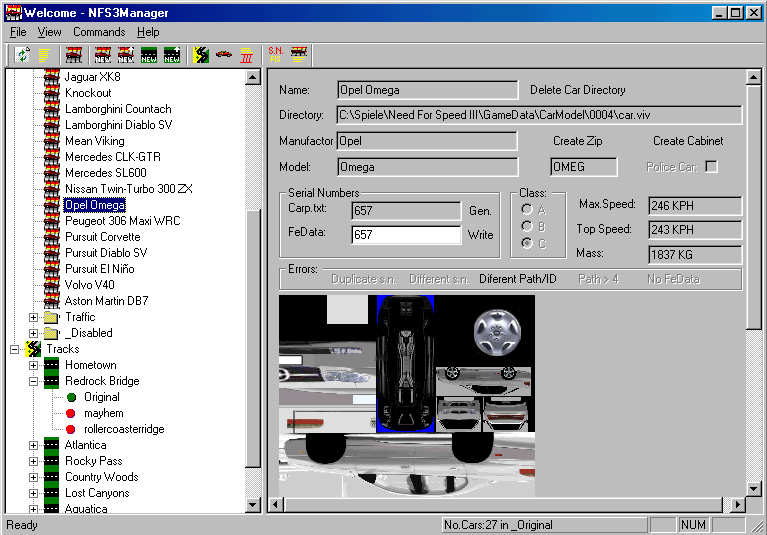Expand the Hometown track node

33,365
